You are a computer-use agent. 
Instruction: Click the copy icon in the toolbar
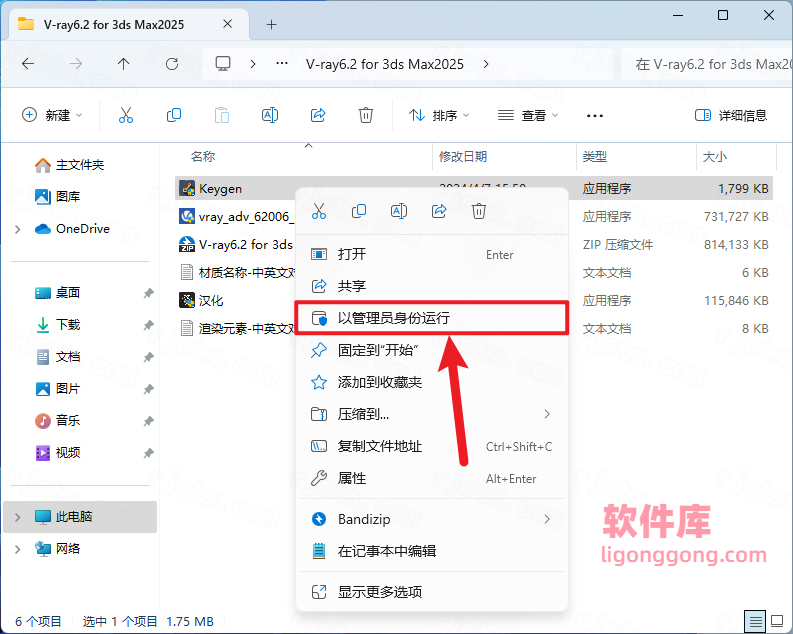174,115
